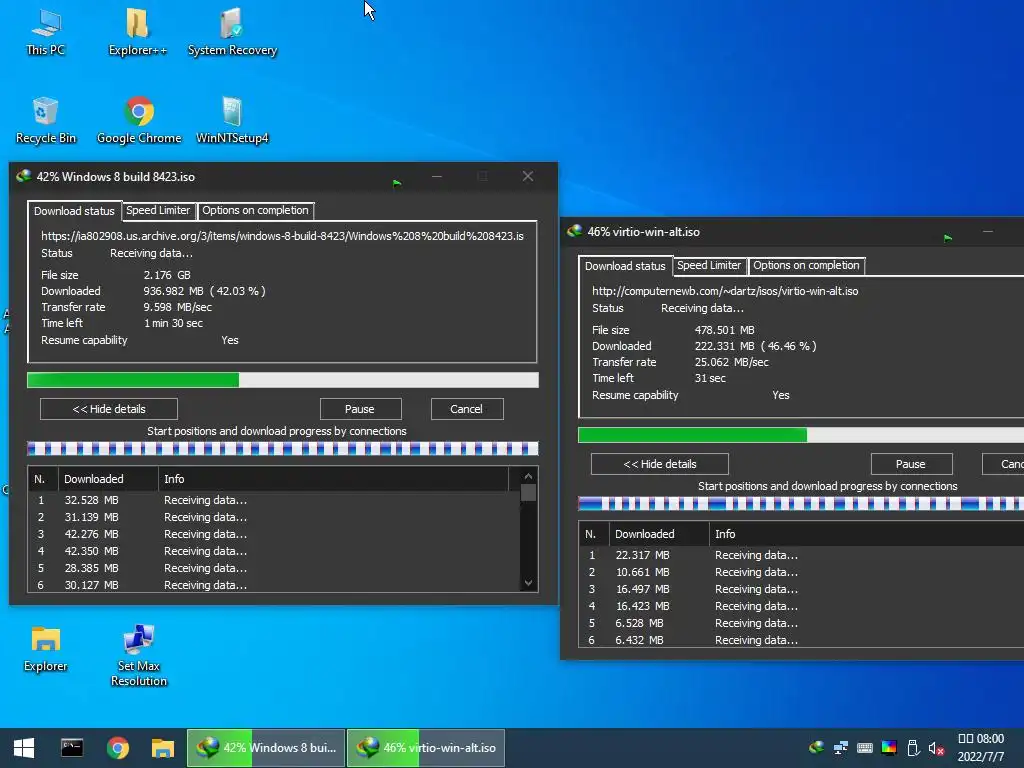Screen dimensions: 1024x768
Task: Click the IDM tray icon
Action: (816, 748)
